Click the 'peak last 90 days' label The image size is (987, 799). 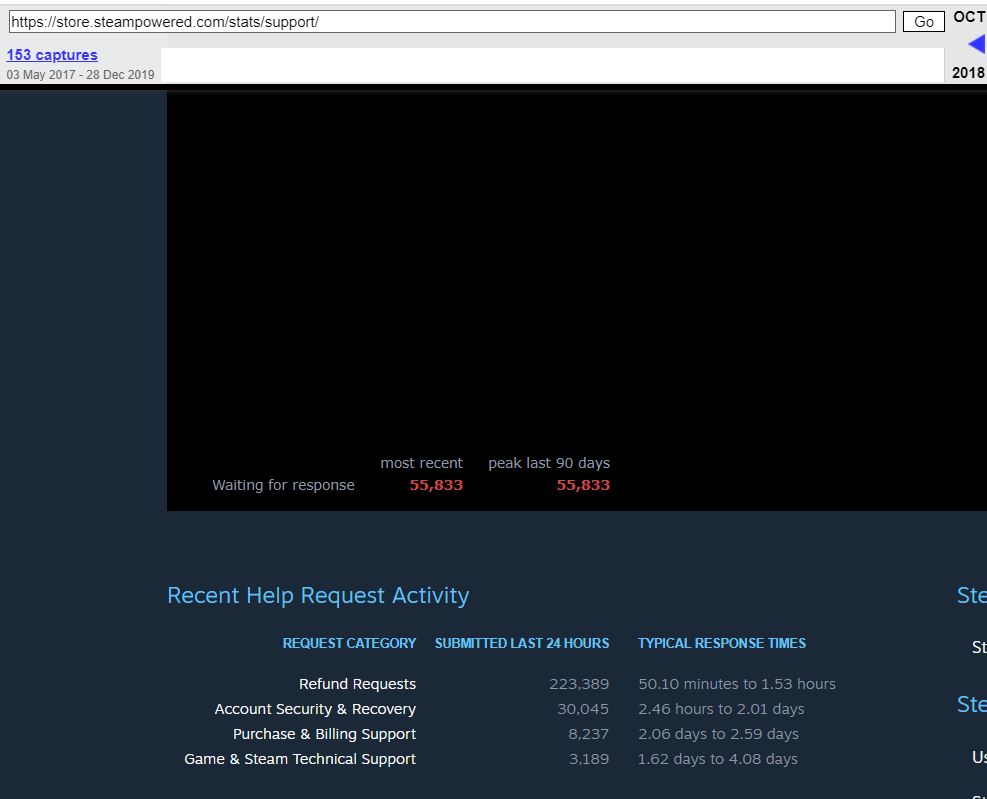(549, 463)
